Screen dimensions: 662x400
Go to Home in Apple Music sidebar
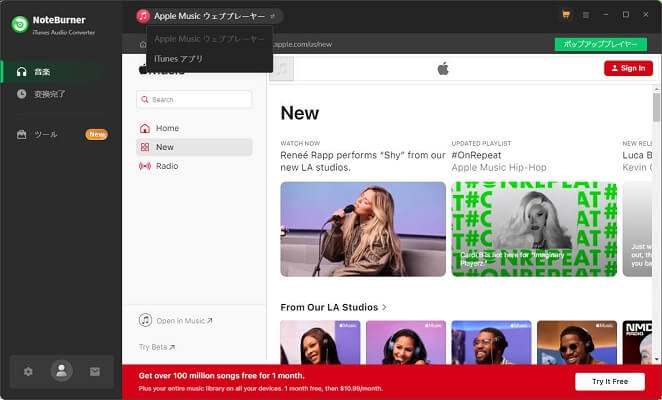tap(194, 128)
